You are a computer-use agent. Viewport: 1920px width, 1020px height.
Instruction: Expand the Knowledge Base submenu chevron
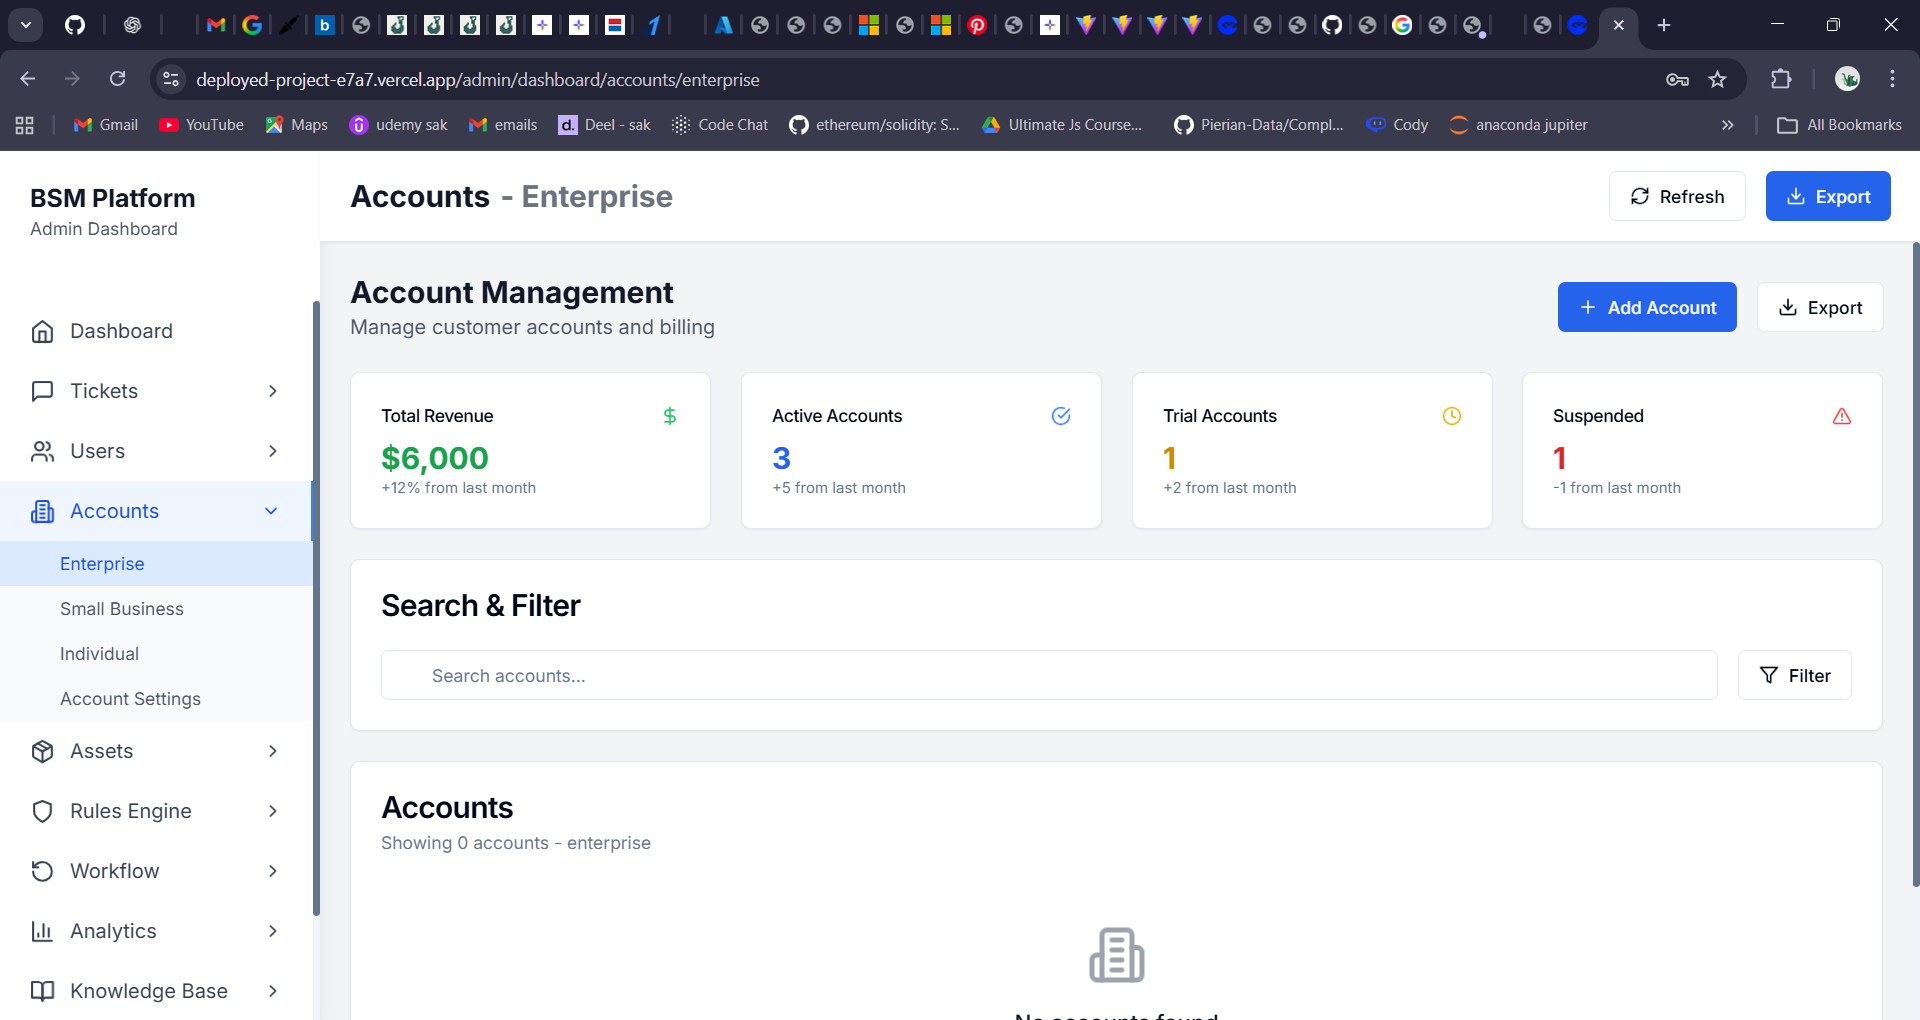(272, 991)
